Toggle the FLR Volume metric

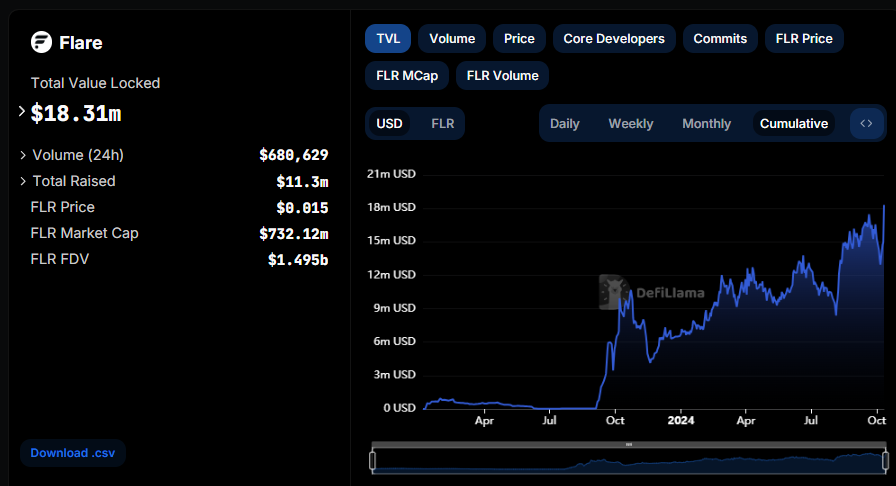point(502,75)
